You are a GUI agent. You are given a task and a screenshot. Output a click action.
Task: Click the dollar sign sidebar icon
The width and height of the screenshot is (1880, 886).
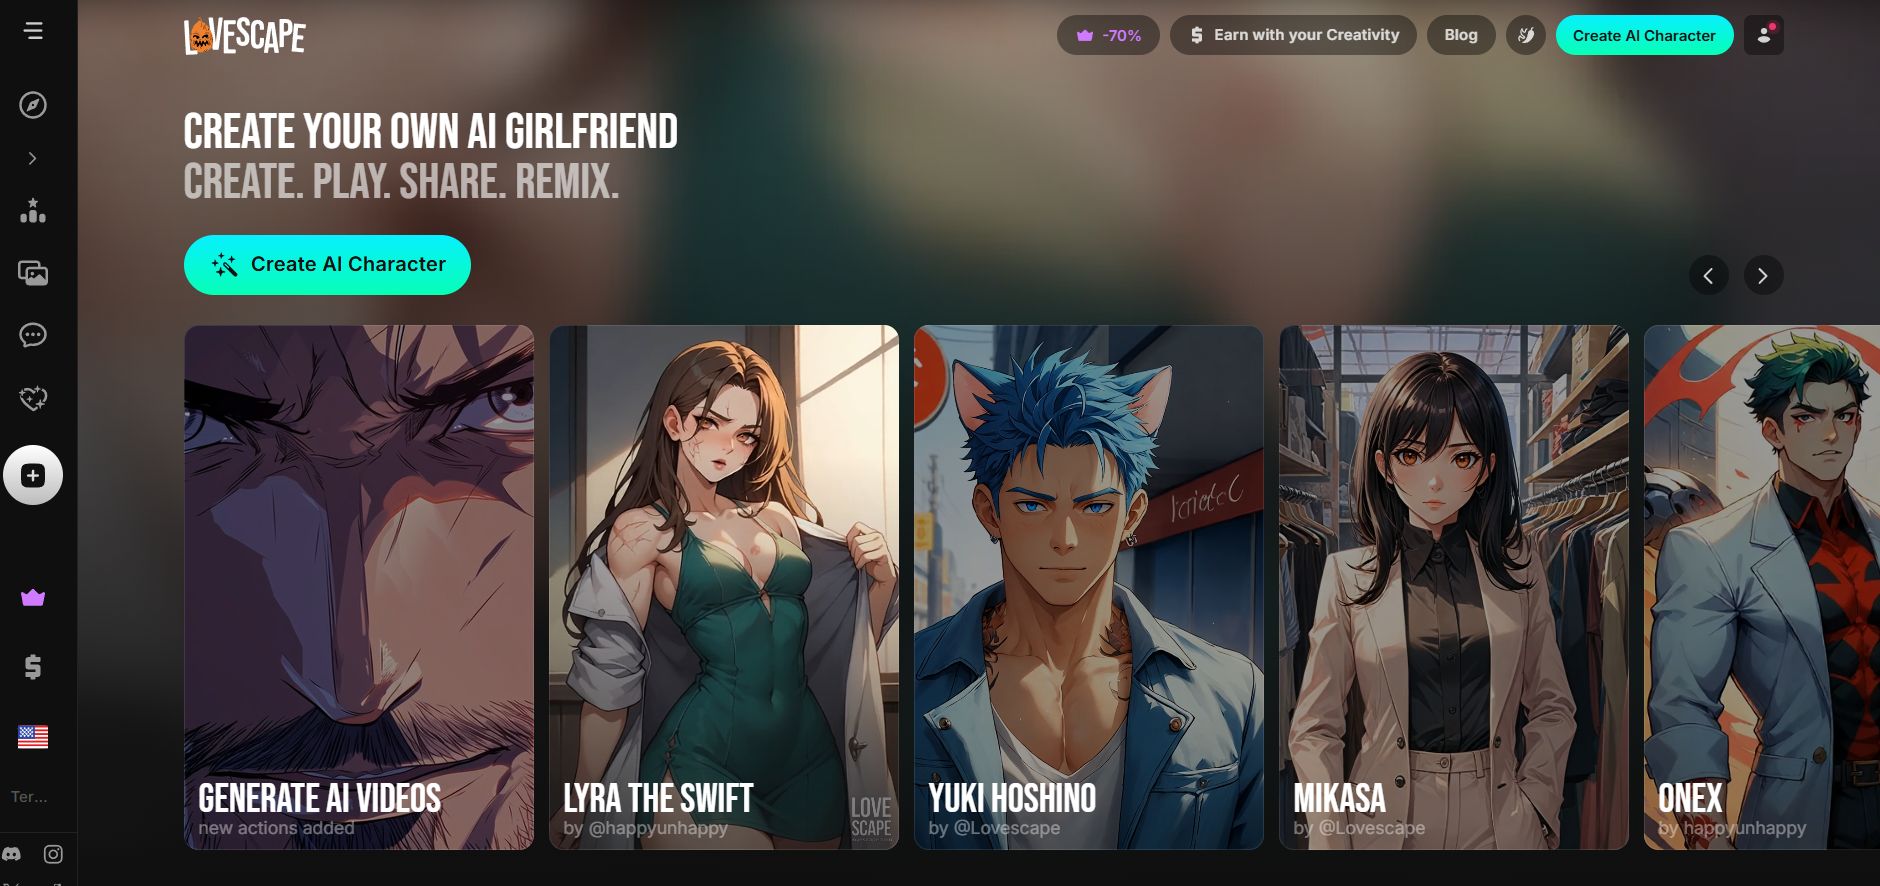[x=33, y=667]
